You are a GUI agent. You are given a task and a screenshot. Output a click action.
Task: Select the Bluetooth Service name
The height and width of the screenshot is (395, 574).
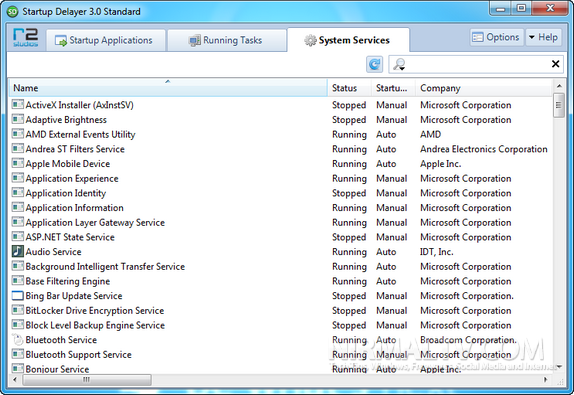(61, 340)
